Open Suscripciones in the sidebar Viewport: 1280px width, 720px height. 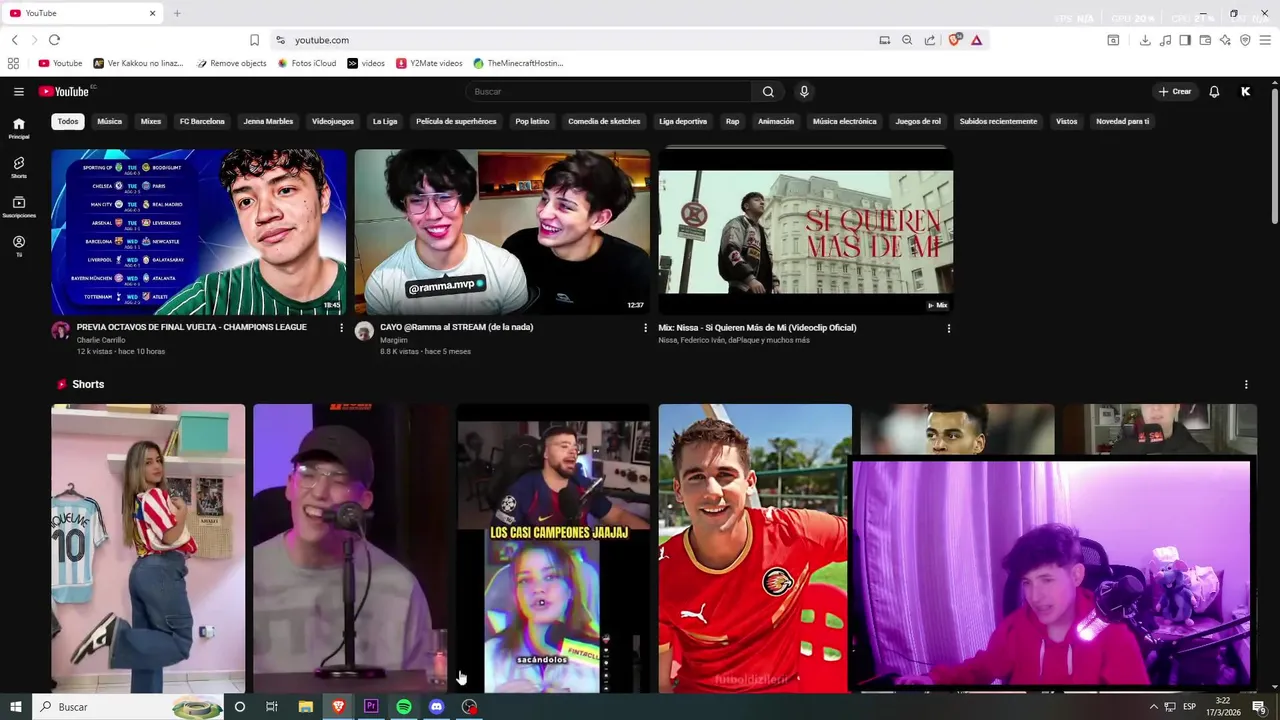(x=18, y=207)
